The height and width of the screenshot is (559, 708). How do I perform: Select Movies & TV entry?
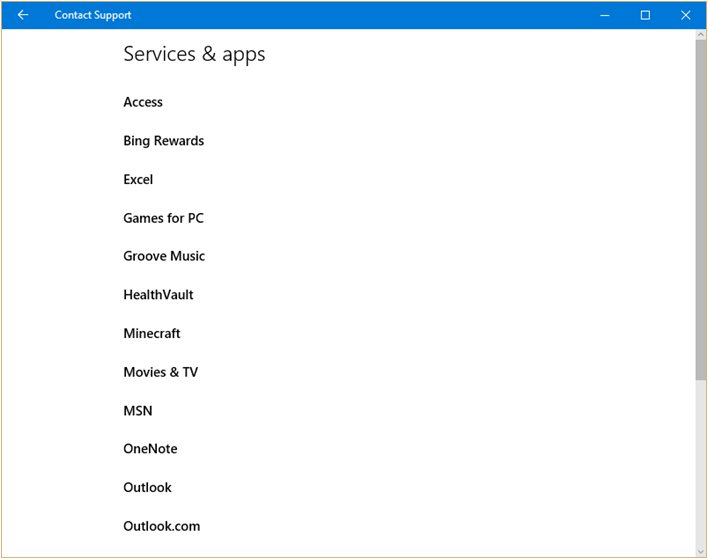(161, 372)
